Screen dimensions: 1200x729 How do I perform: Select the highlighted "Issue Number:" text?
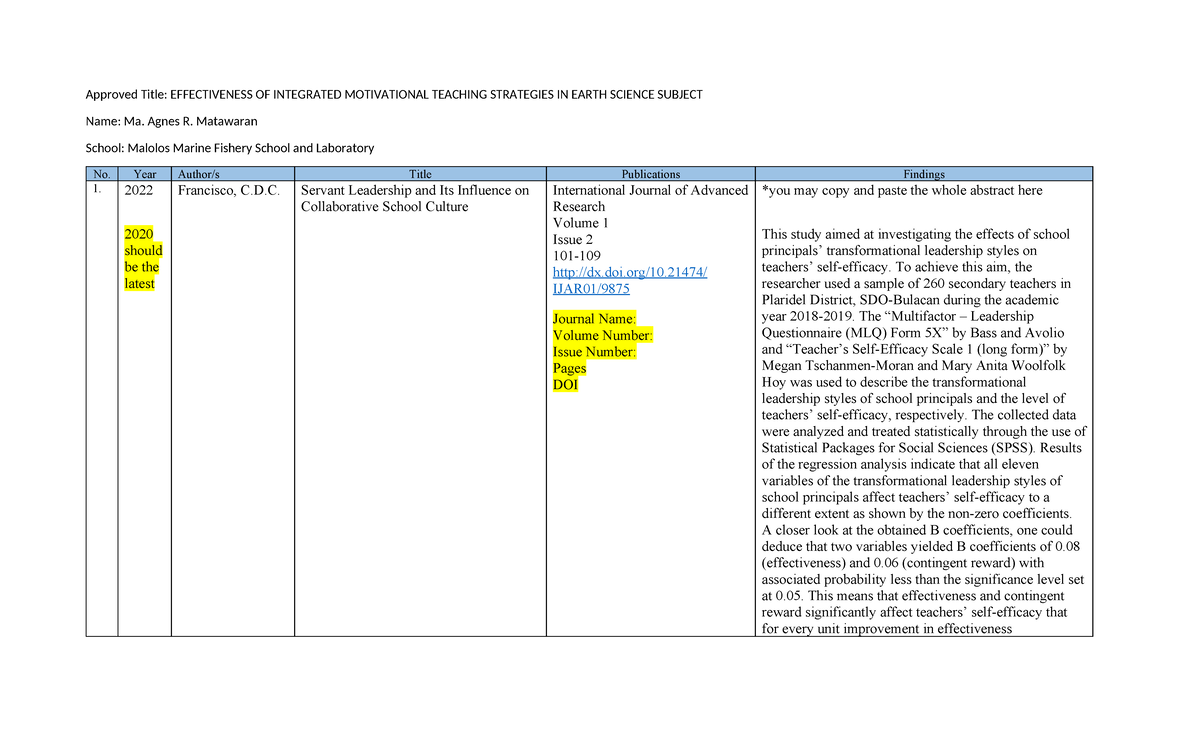pyautogui.click(x=596, y=351)
